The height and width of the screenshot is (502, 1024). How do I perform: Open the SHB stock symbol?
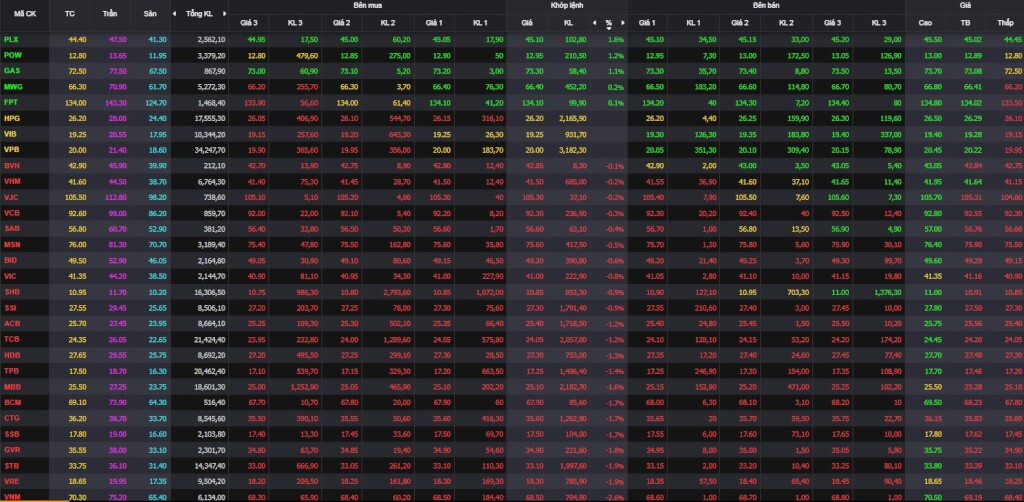pyautogui.click(x=11, y=292)
